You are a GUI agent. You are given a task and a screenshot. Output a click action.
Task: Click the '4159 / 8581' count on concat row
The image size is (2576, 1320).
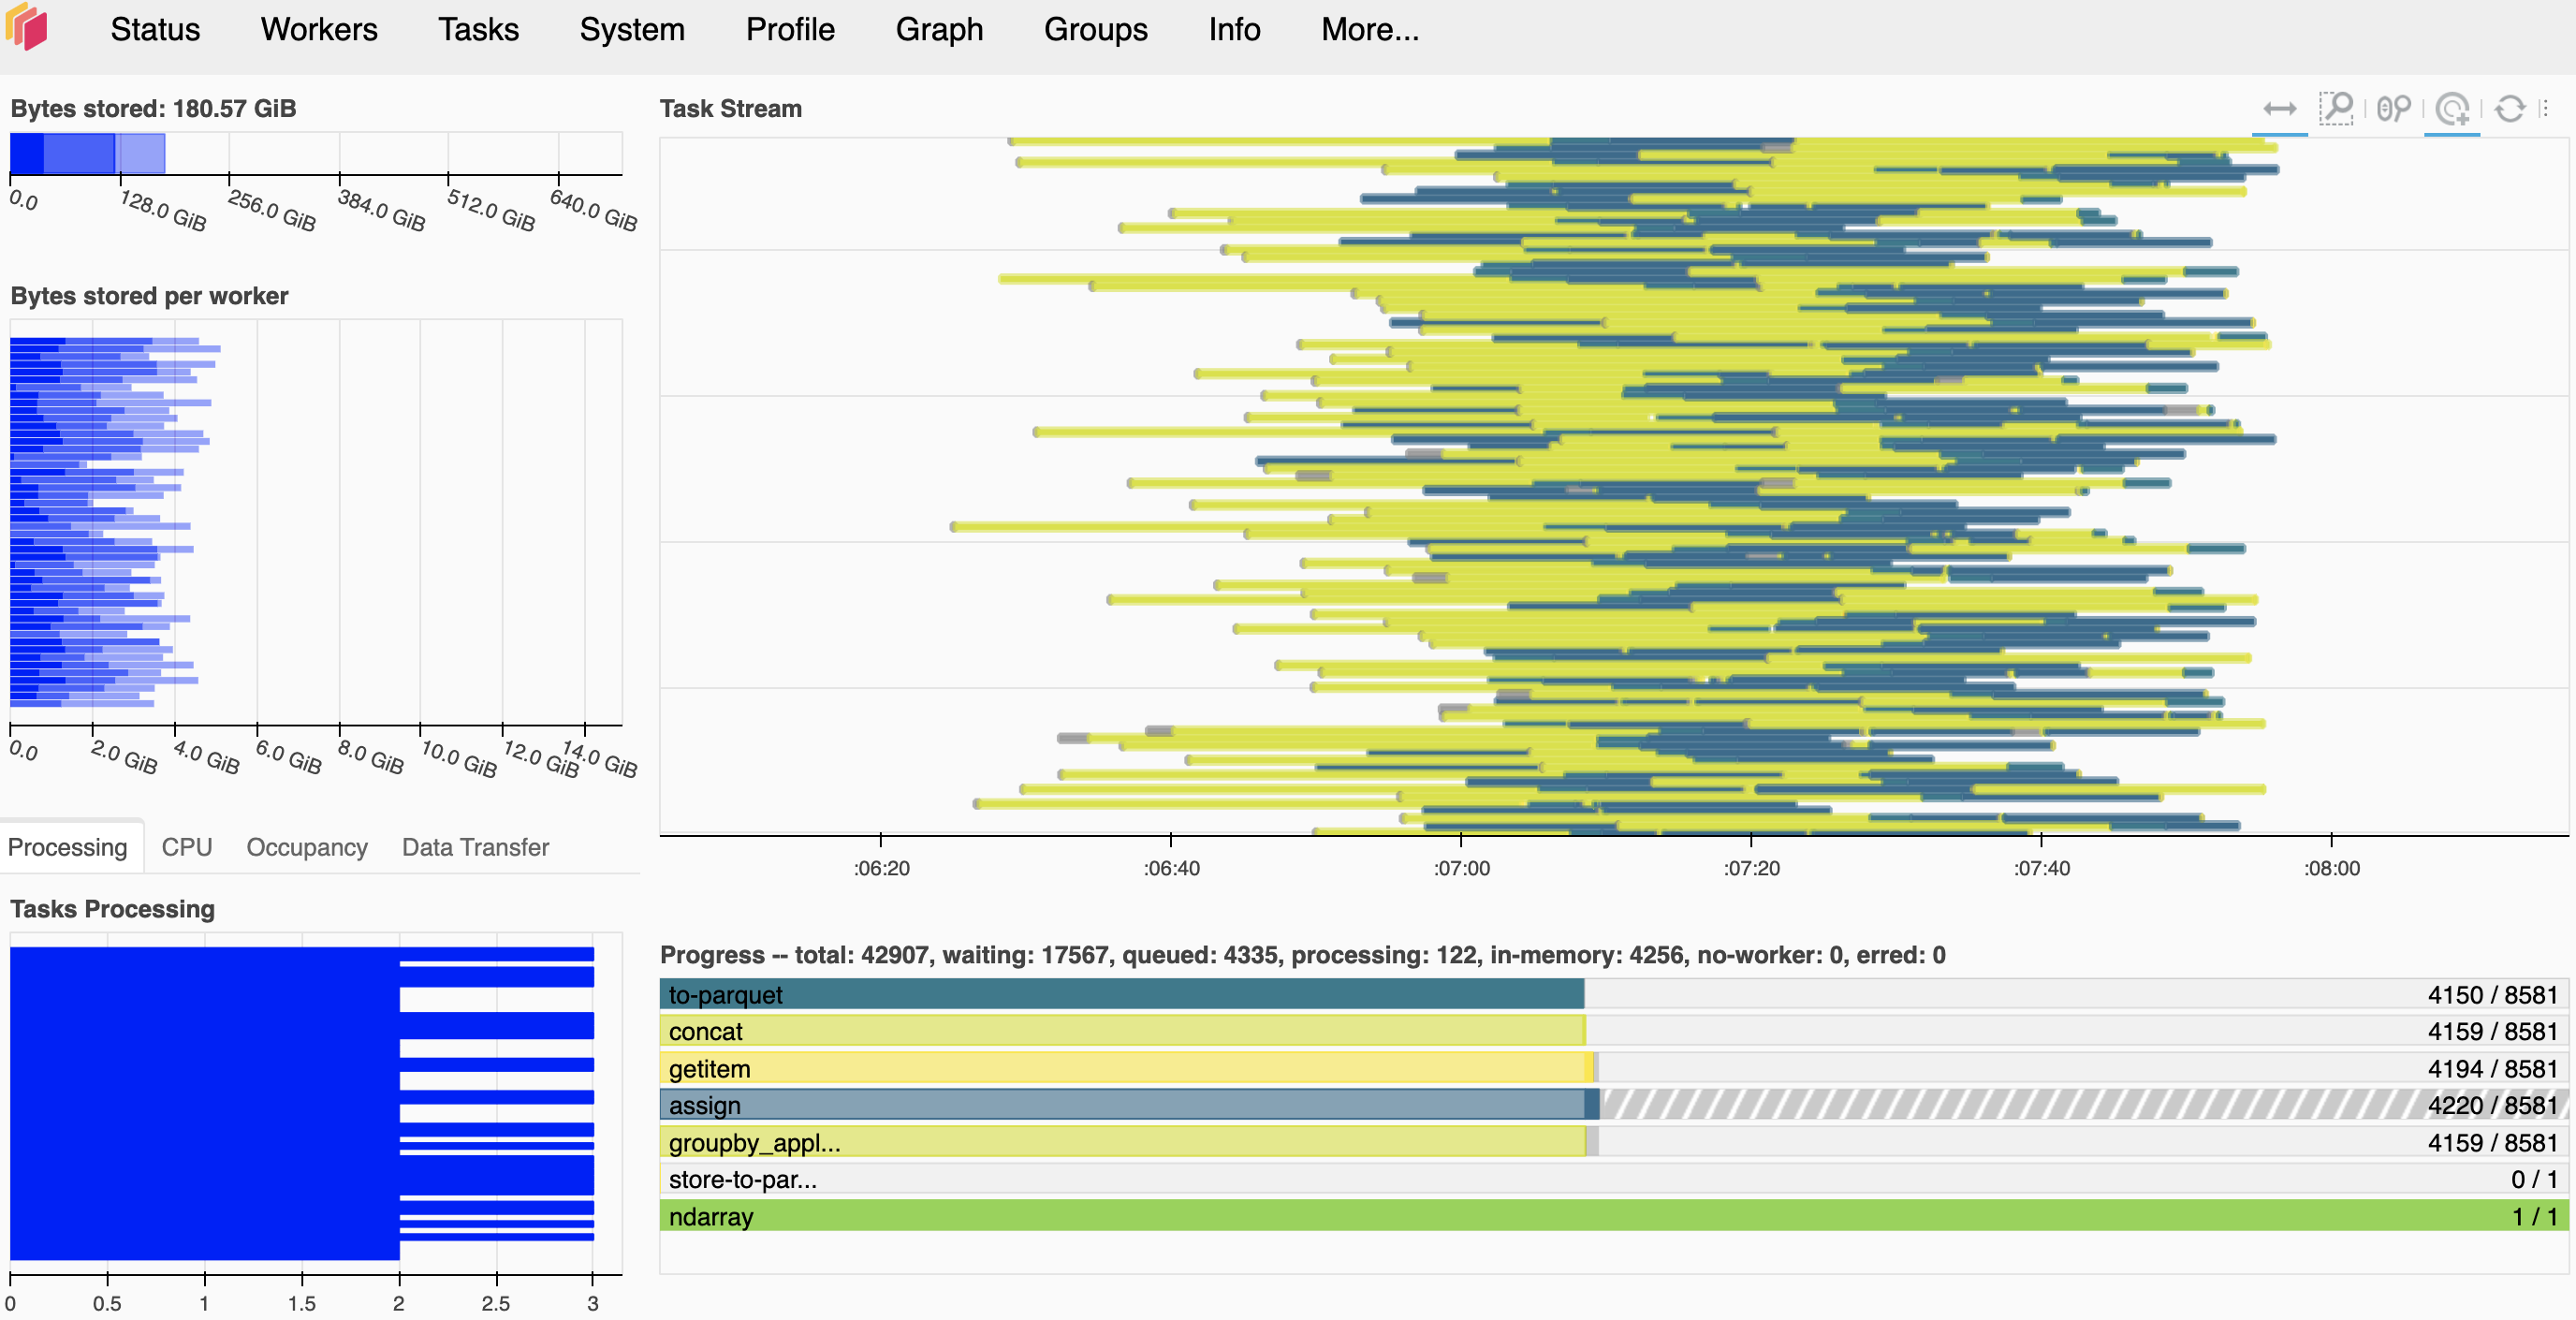click(2492, 1032)
